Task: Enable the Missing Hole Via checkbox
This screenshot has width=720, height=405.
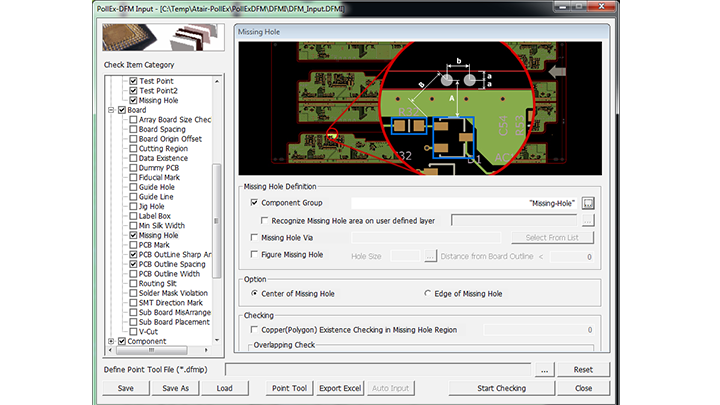Action: (254, 238)
